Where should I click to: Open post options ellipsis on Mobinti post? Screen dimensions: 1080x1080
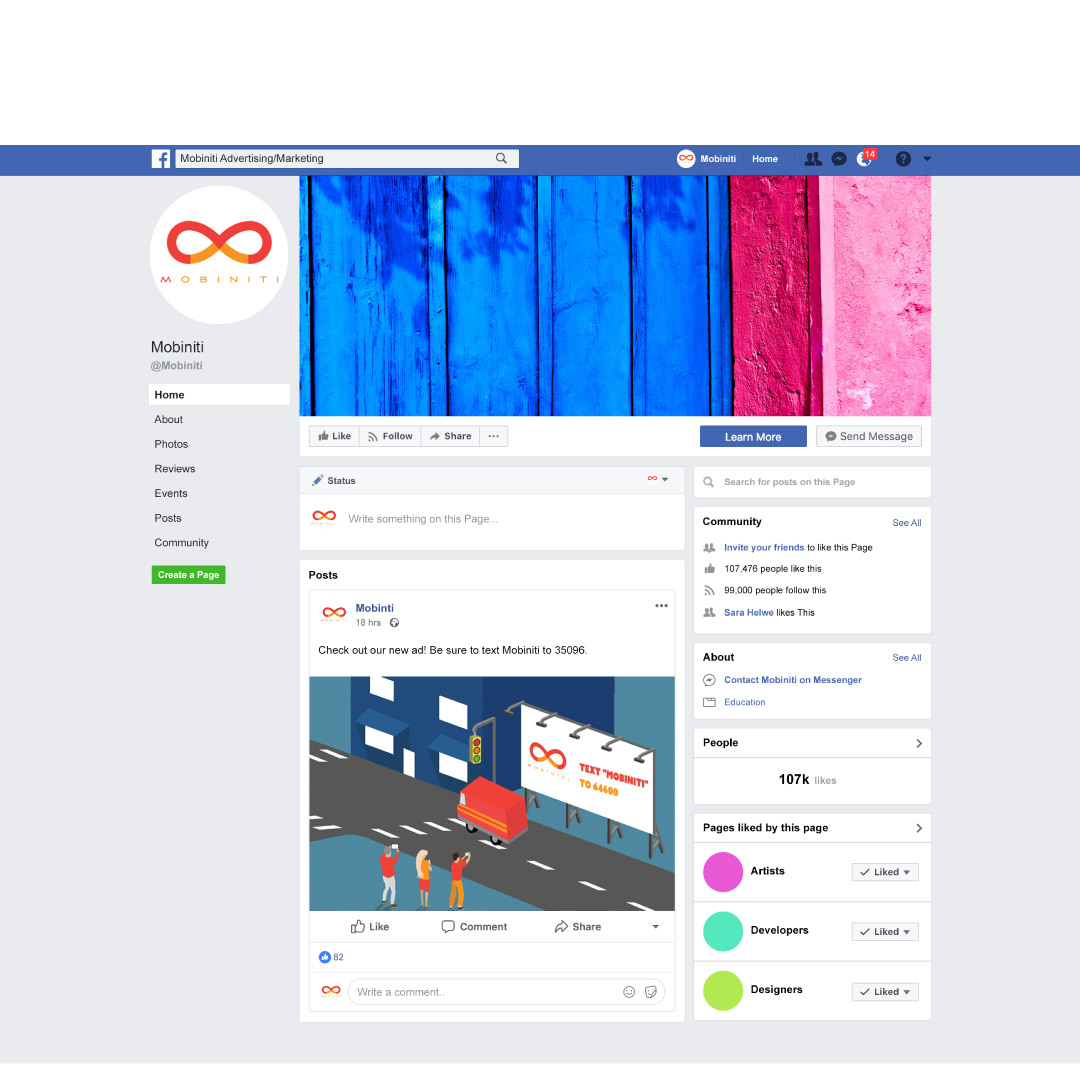[x=661, y=606]
